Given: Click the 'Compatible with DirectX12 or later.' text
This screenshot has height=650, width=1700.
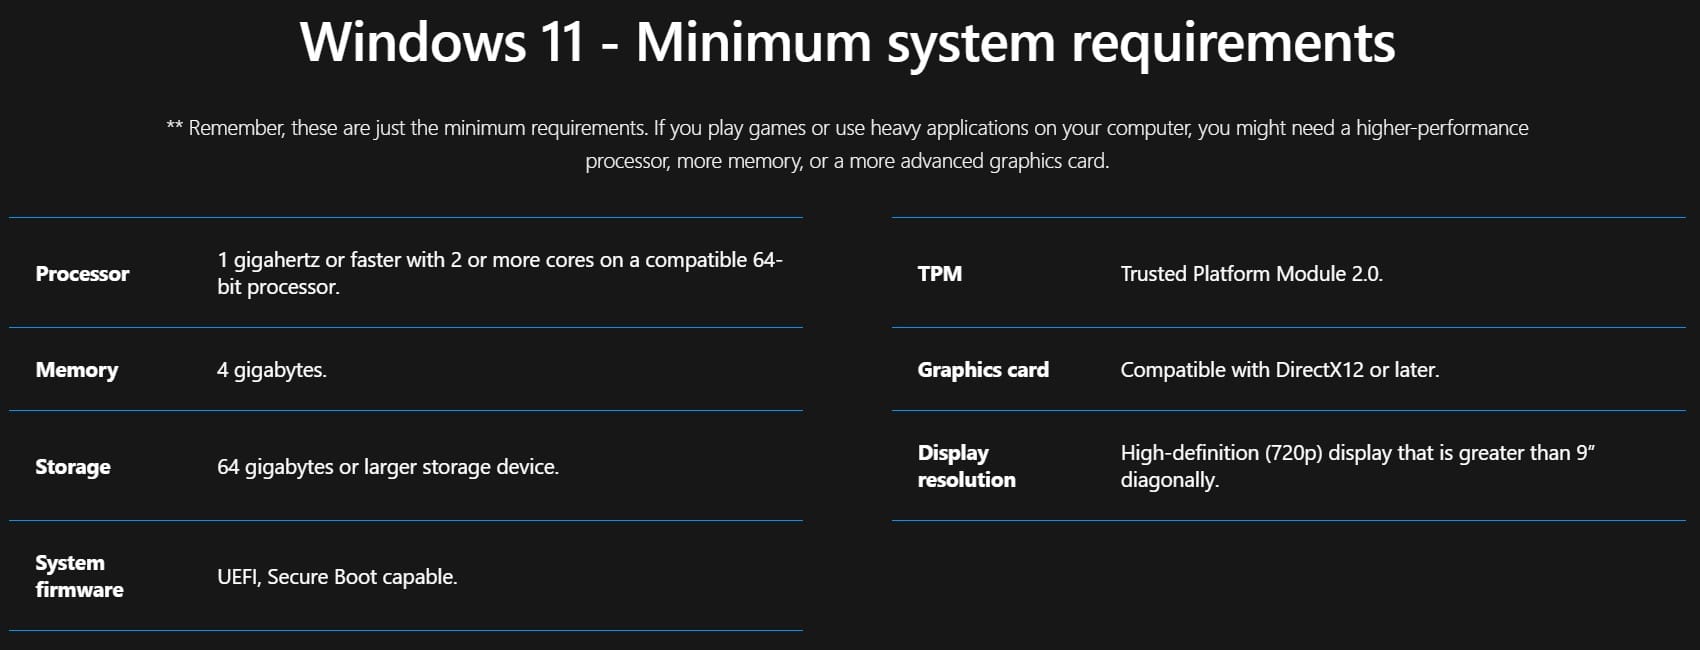Looking at the screenshot, I should click(x=1280, y=370).
